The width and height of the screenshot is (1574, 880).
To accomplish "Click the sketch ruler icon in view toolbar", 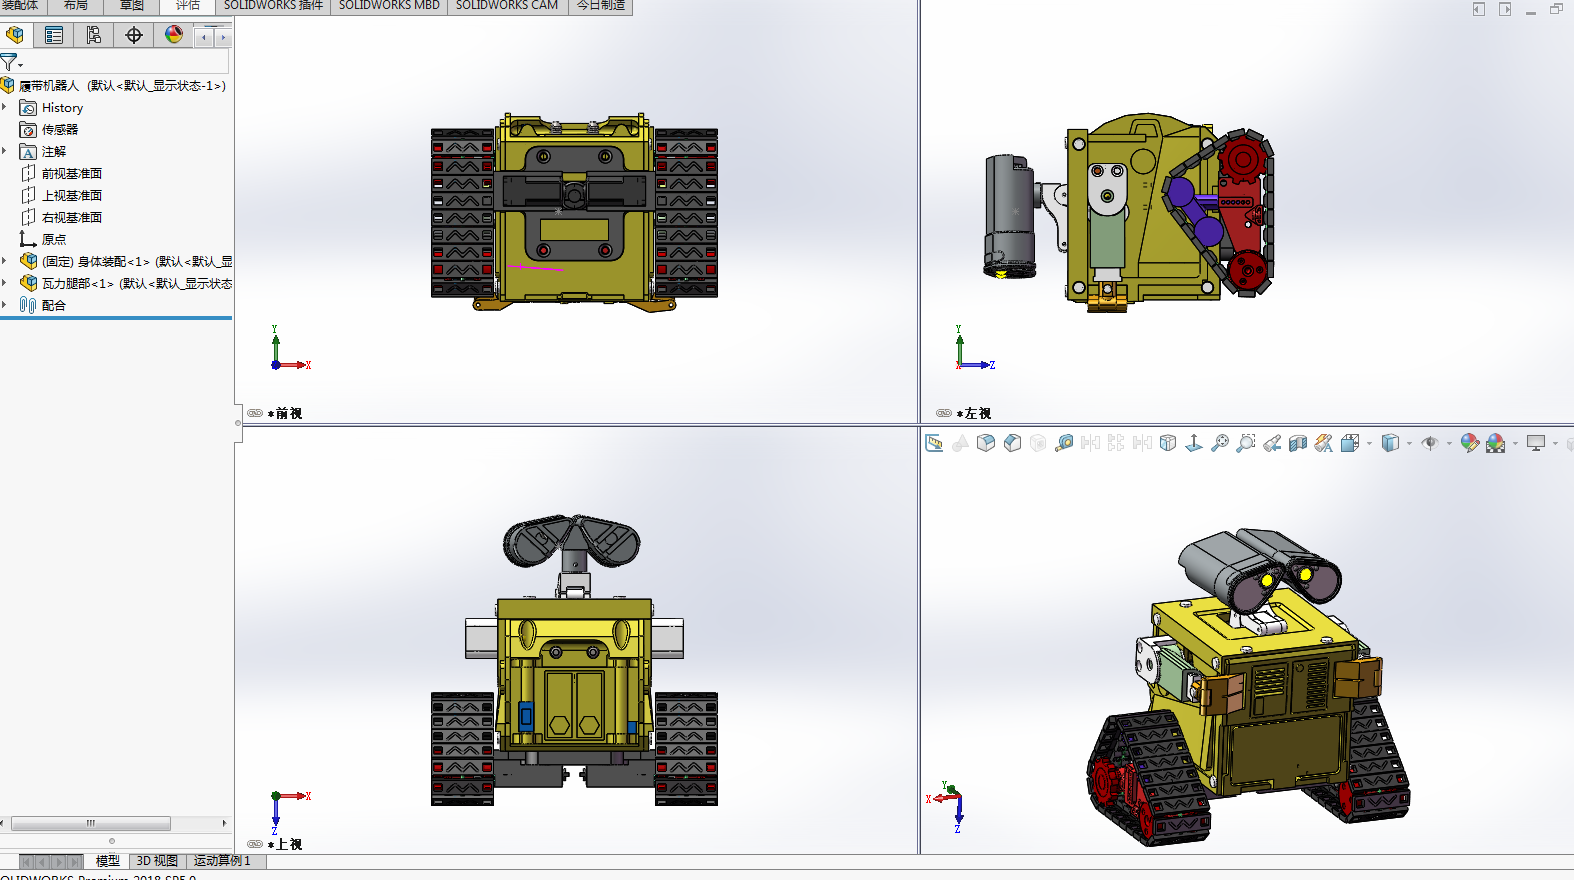I will (934, 443).
